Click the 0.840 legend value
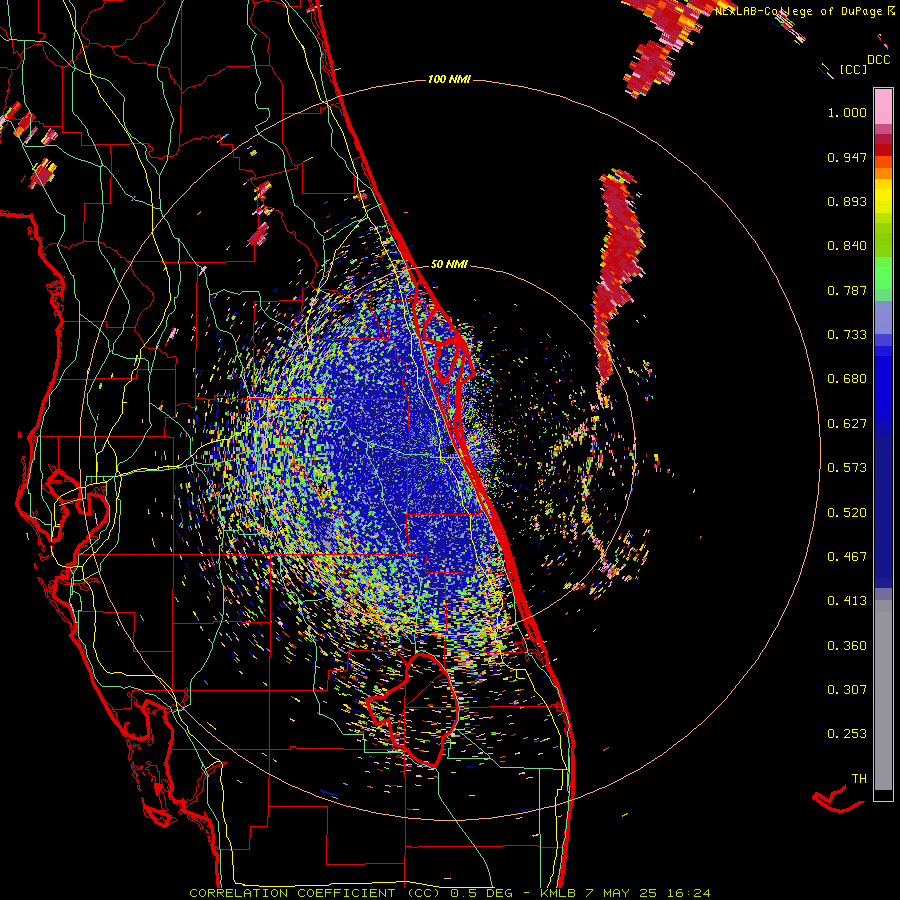Screen dimensions: 900x900 coord(847,246)
